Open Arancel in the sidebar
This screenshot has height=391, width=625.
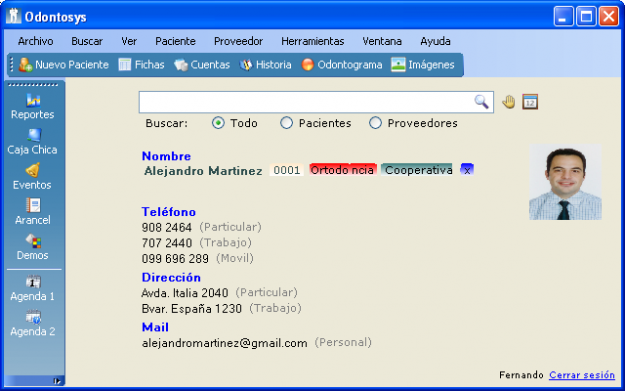tap(33, 212)
